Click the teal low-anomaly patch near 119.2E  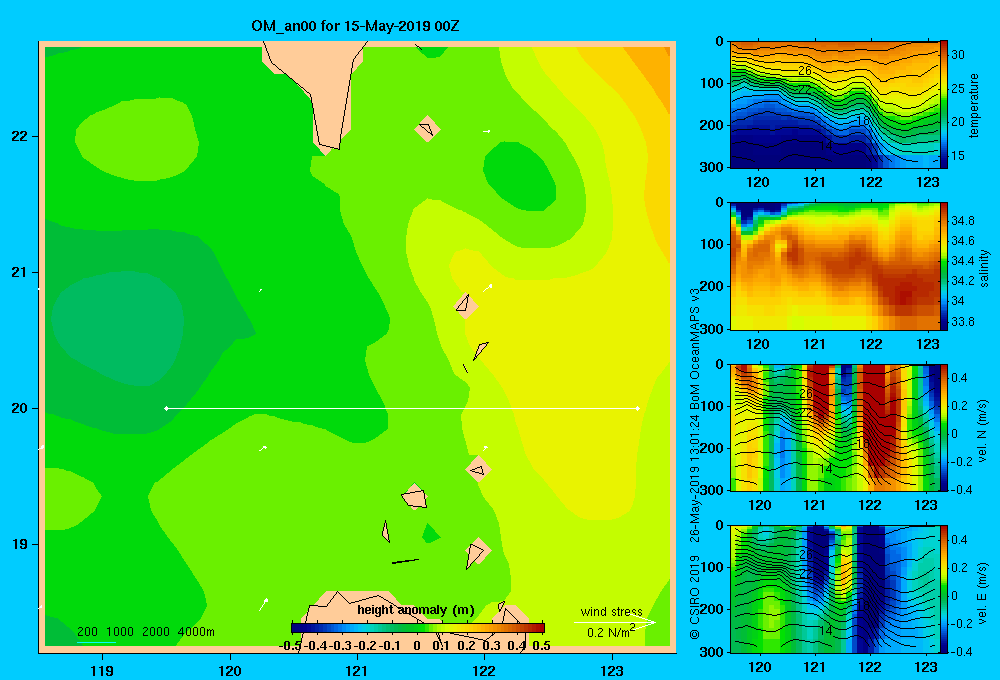[118, 327]
